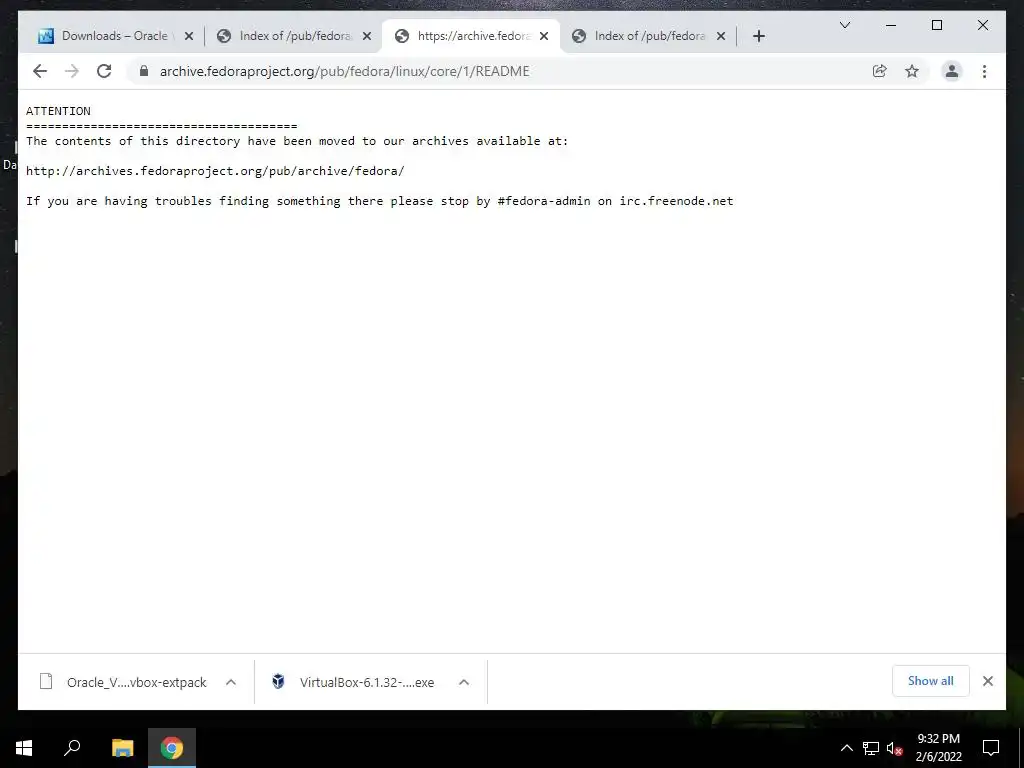
Task: Click the archives.fedoraproject.org URL text
Action: pos(215,171)
